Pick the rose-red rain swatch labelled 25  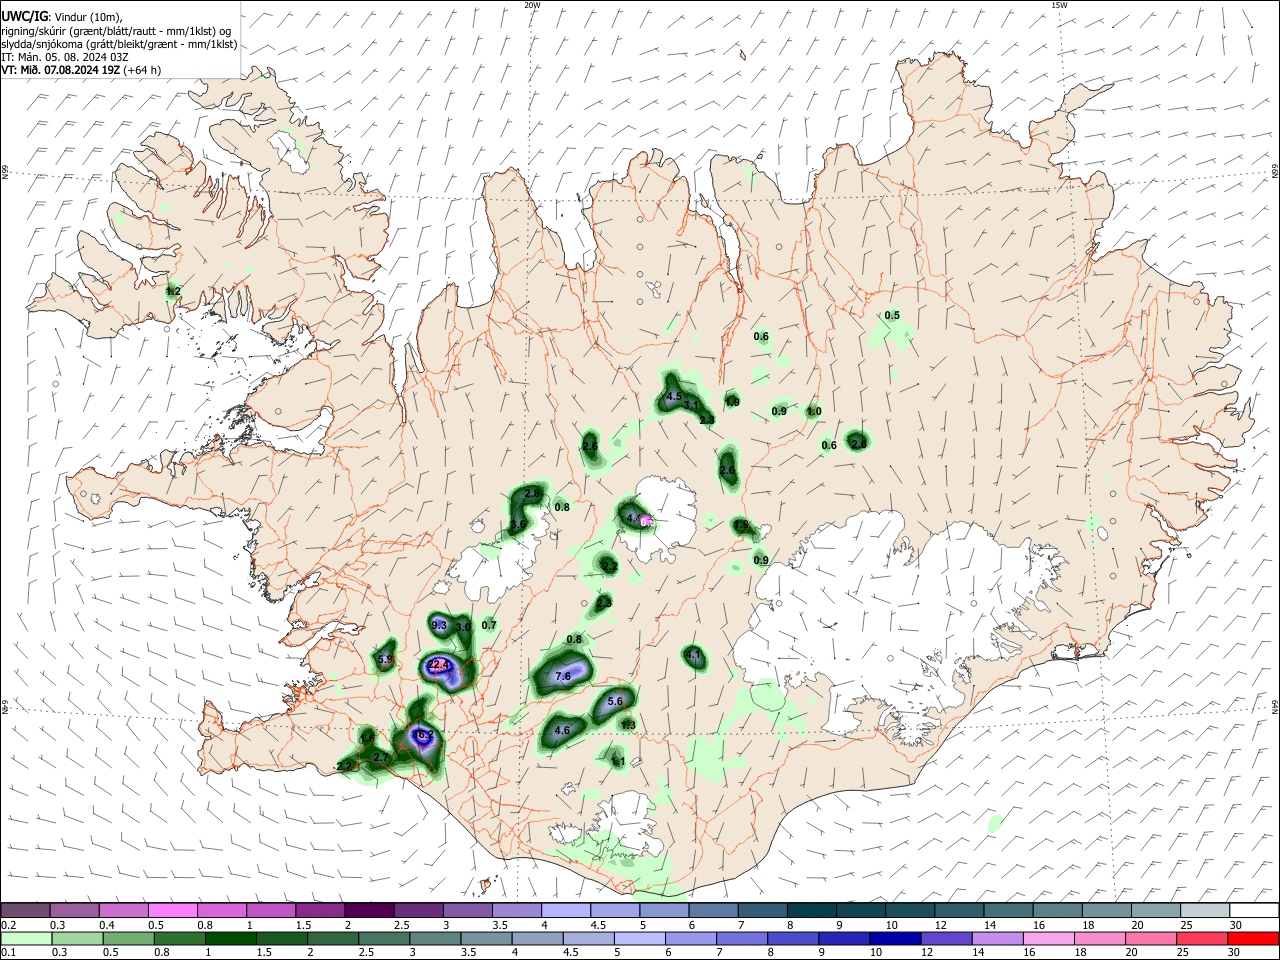(1200, 939)
